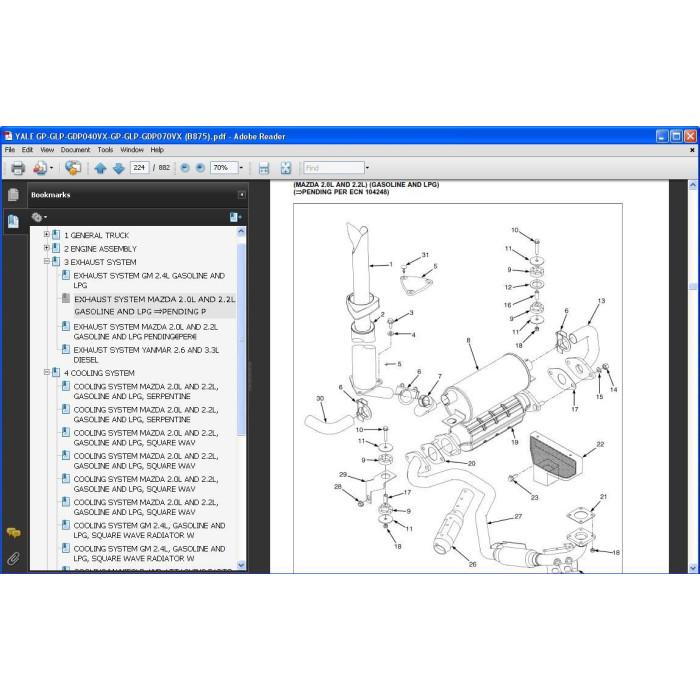Click the scrolling mode page icon
700x700 pixels.
(x=264, y=168)
